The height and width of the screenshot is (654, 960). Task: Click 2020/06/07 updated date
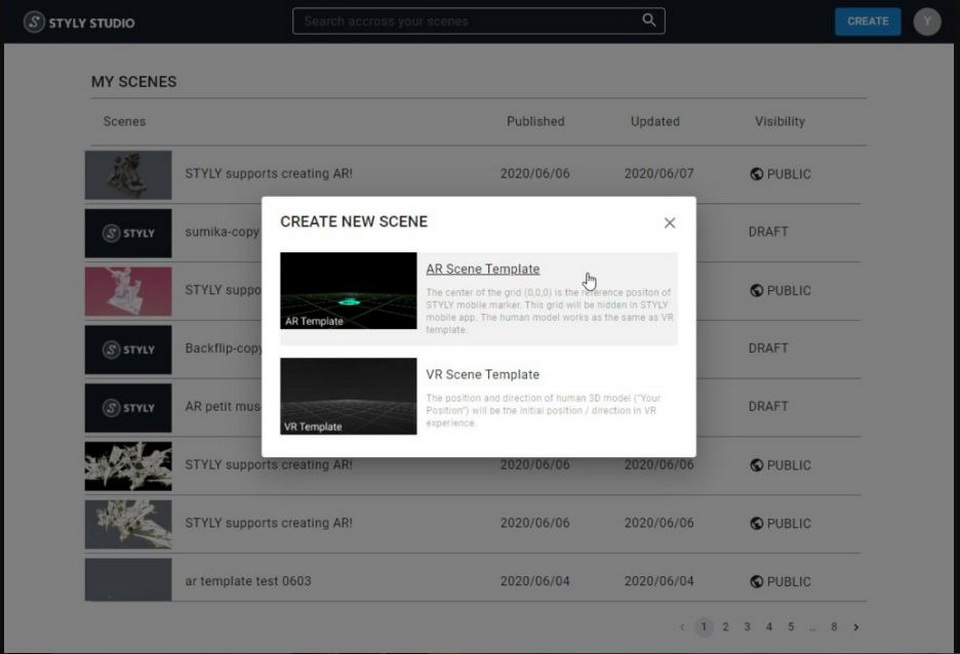[x=659, y=173]
